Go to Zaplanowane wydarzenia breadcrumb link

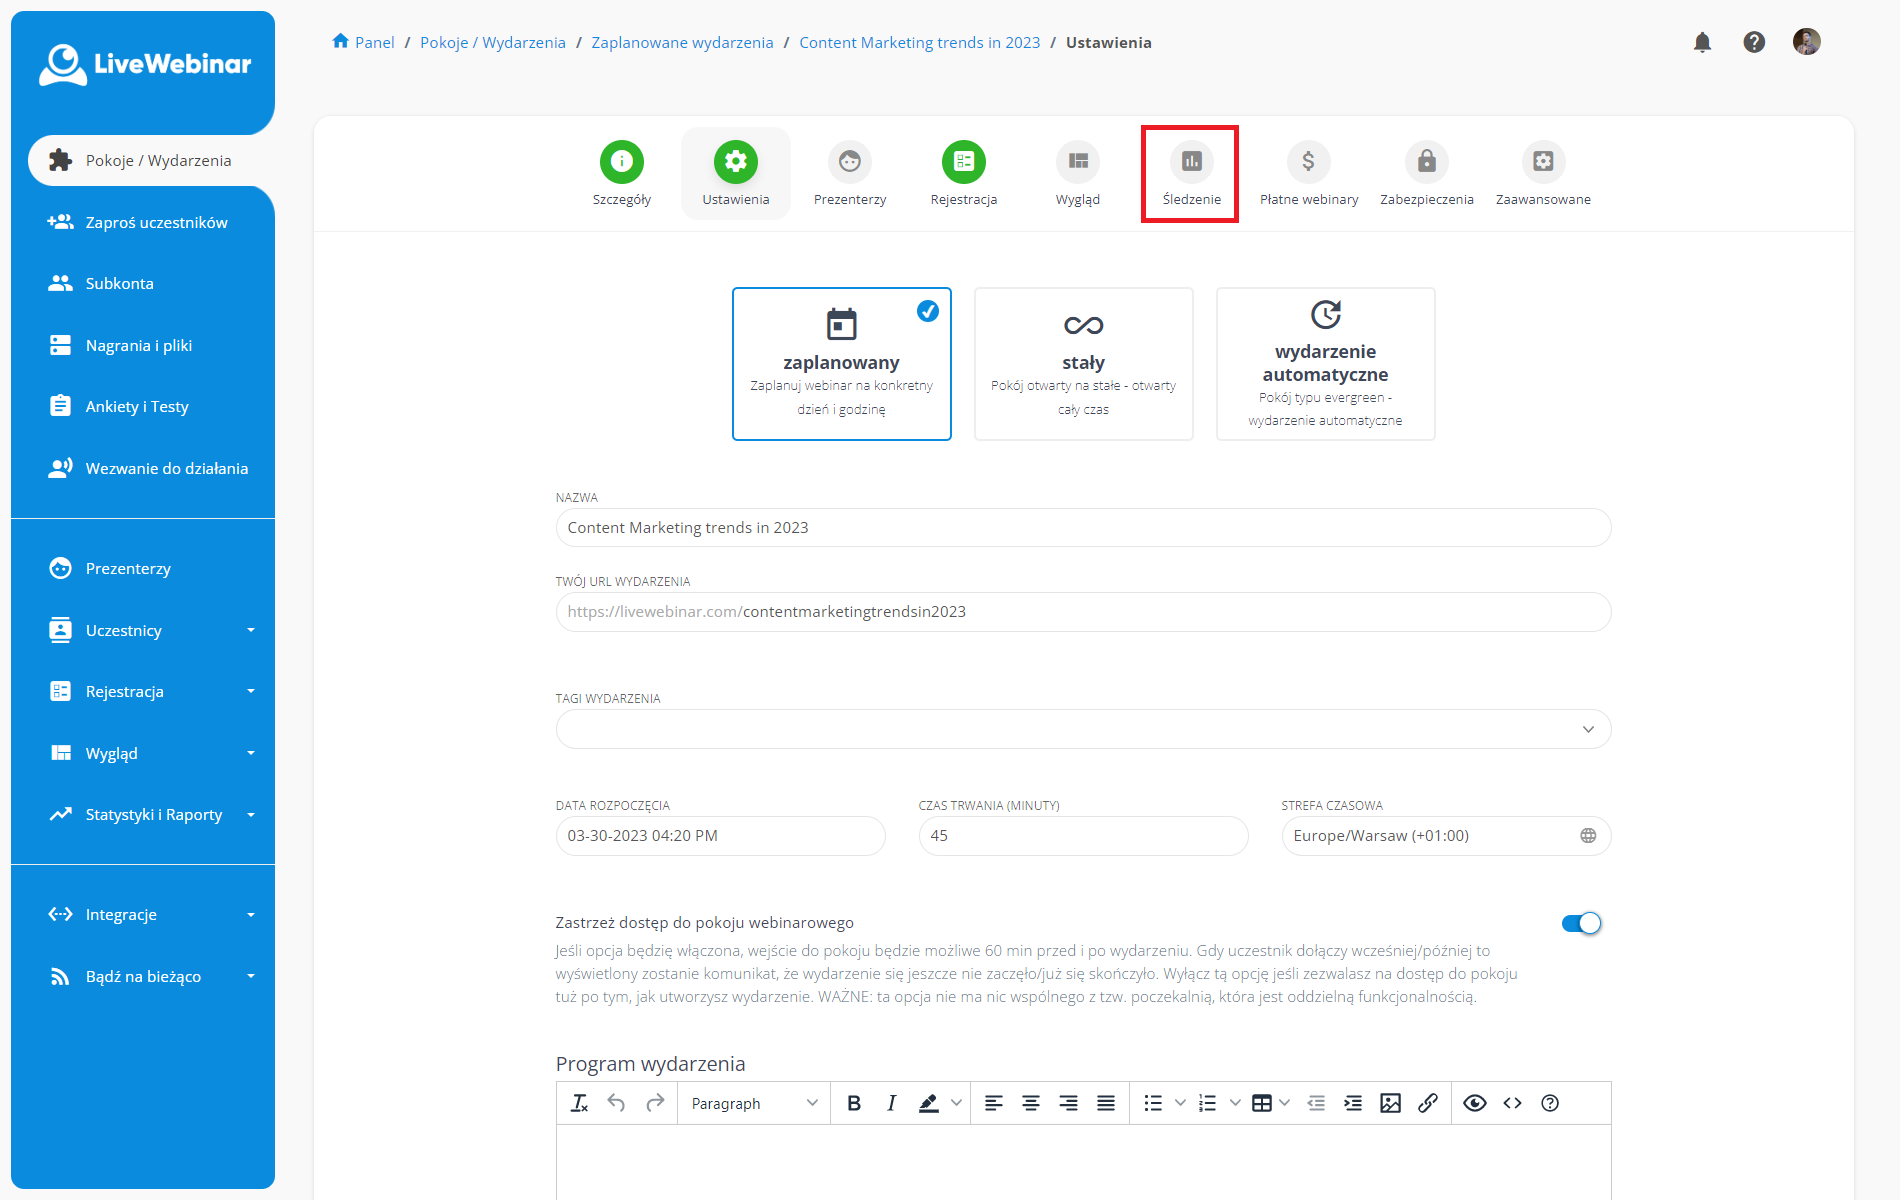coord(682,42)
